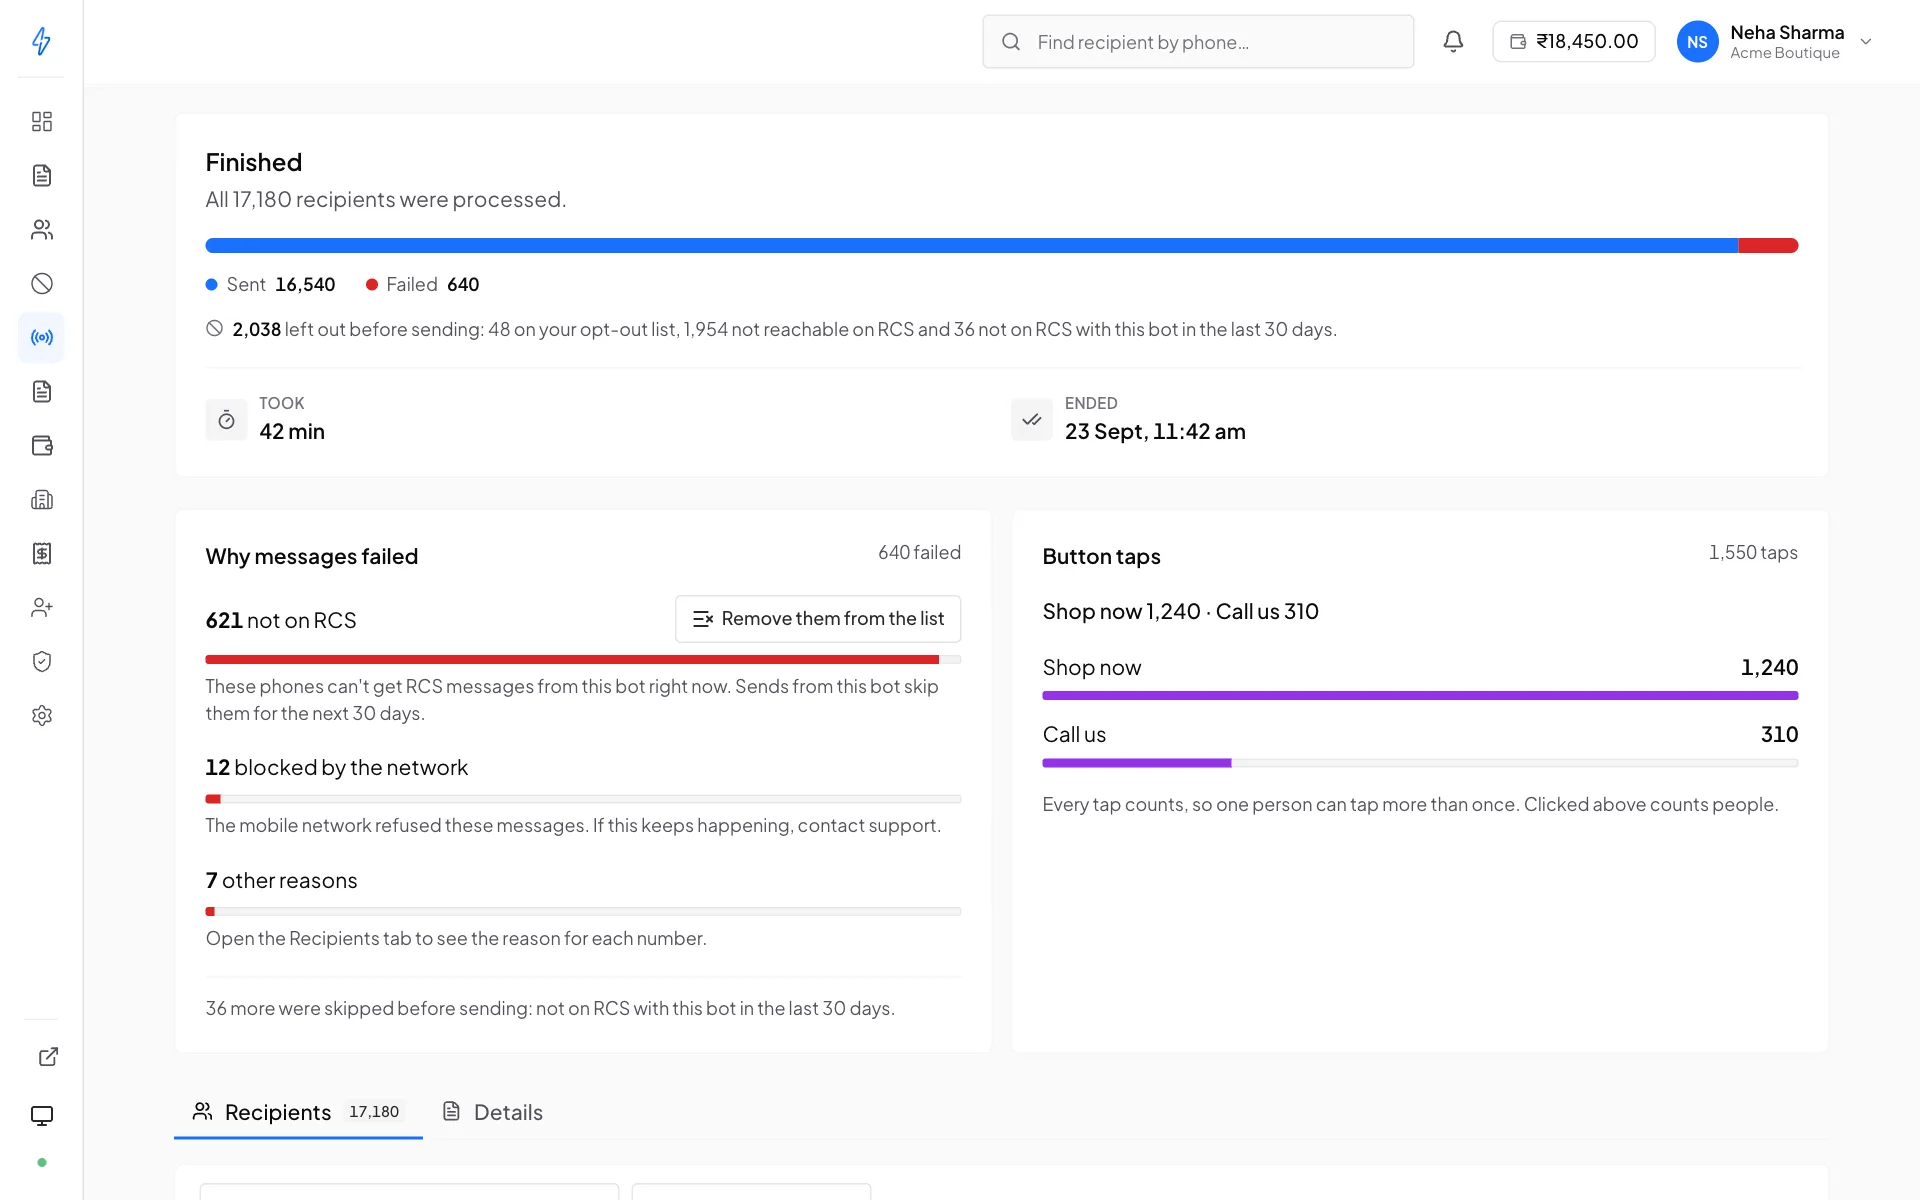Image resolution: width=1920 pixels, height=1200 pixels.
Task: Click the Shop now purple taps bar
Action: 1420,695
